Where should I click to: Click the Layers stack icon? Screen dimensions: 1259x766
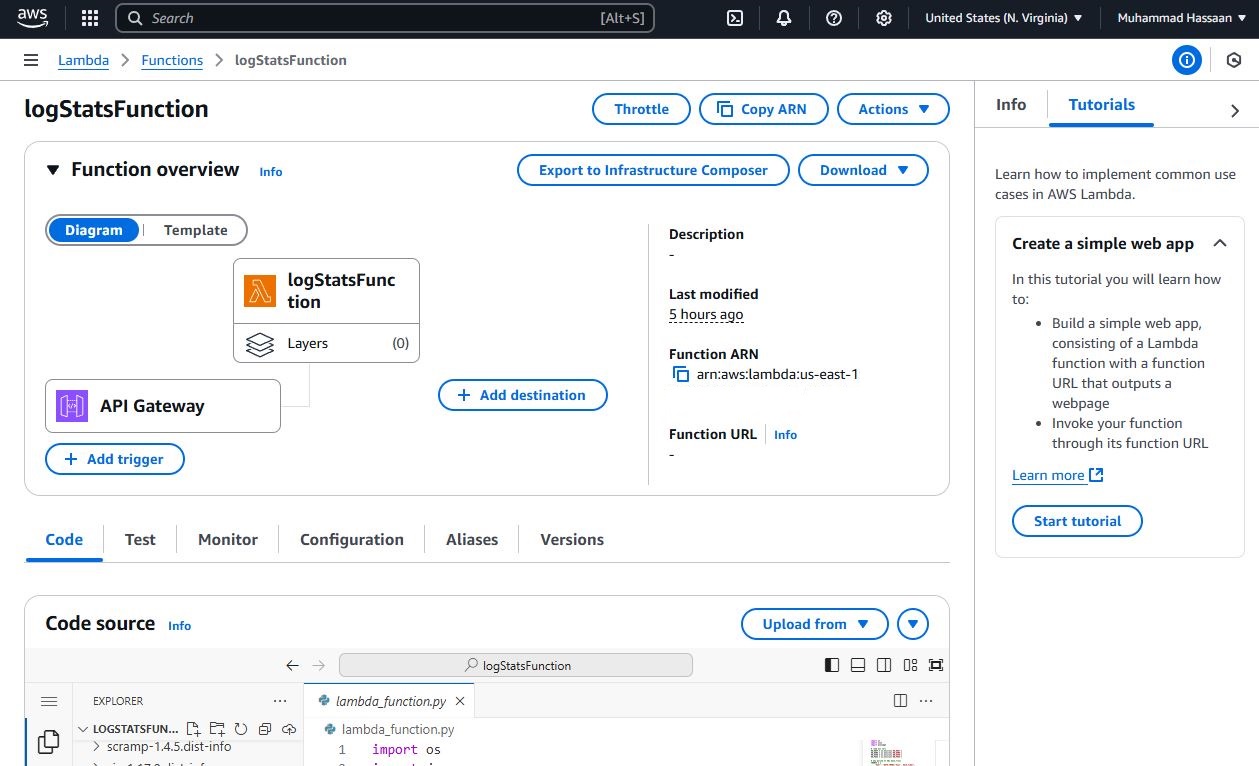click(x=259, y=343)
